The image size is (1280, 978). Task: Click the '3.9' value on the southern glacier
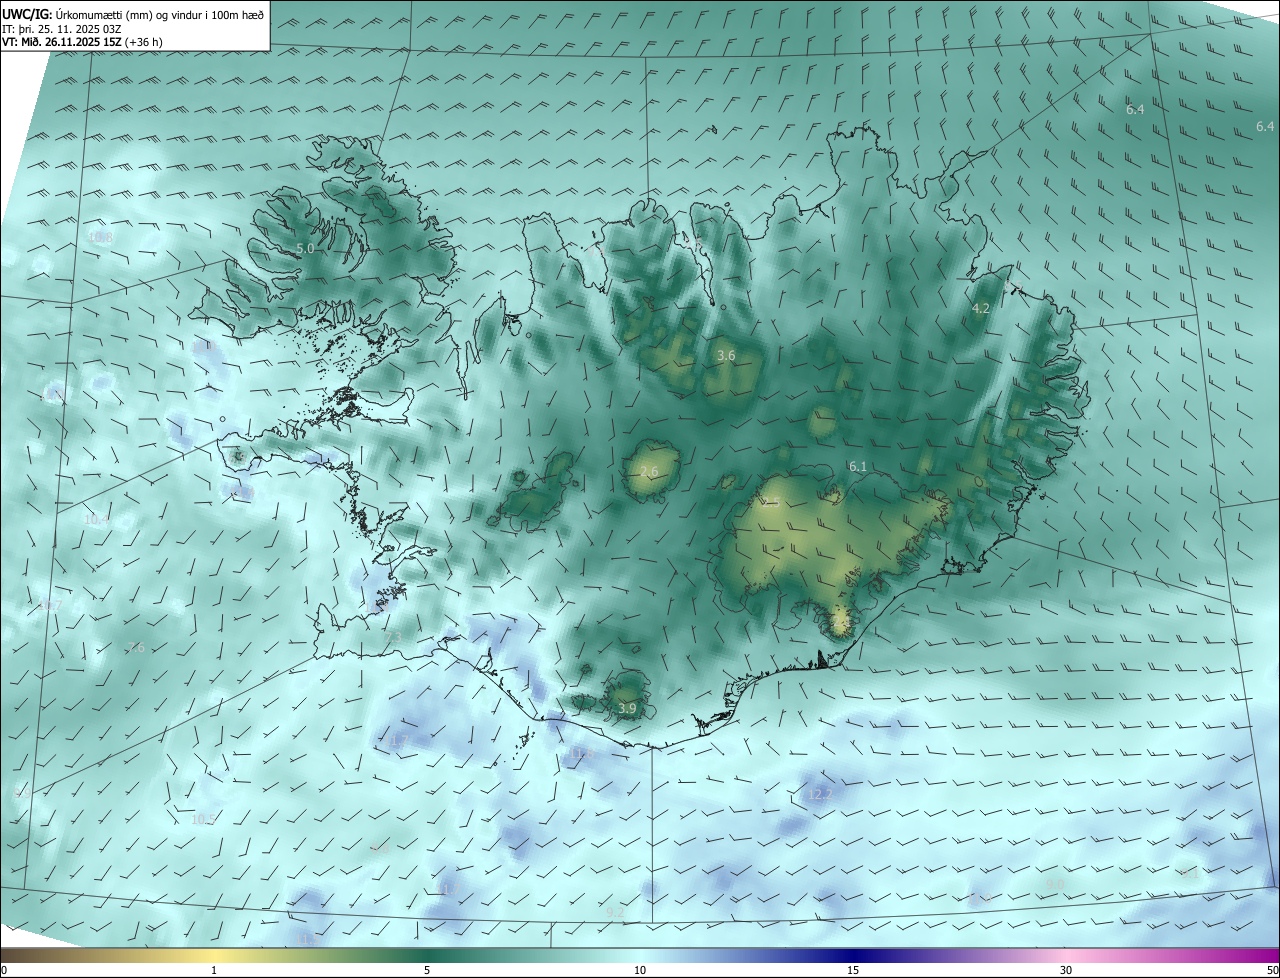(x=627, y=709)
